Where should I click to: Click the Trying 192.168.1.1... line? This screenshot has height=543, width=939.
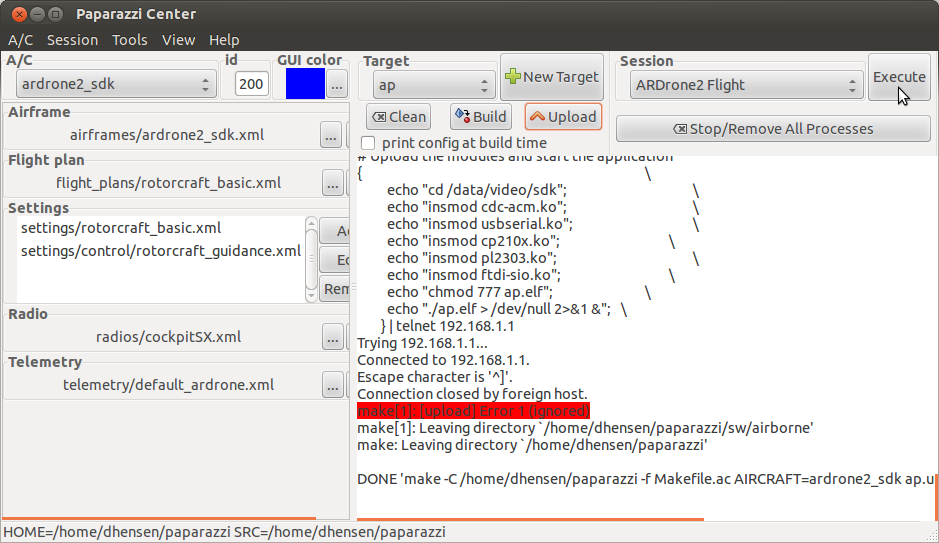point(422,343)
